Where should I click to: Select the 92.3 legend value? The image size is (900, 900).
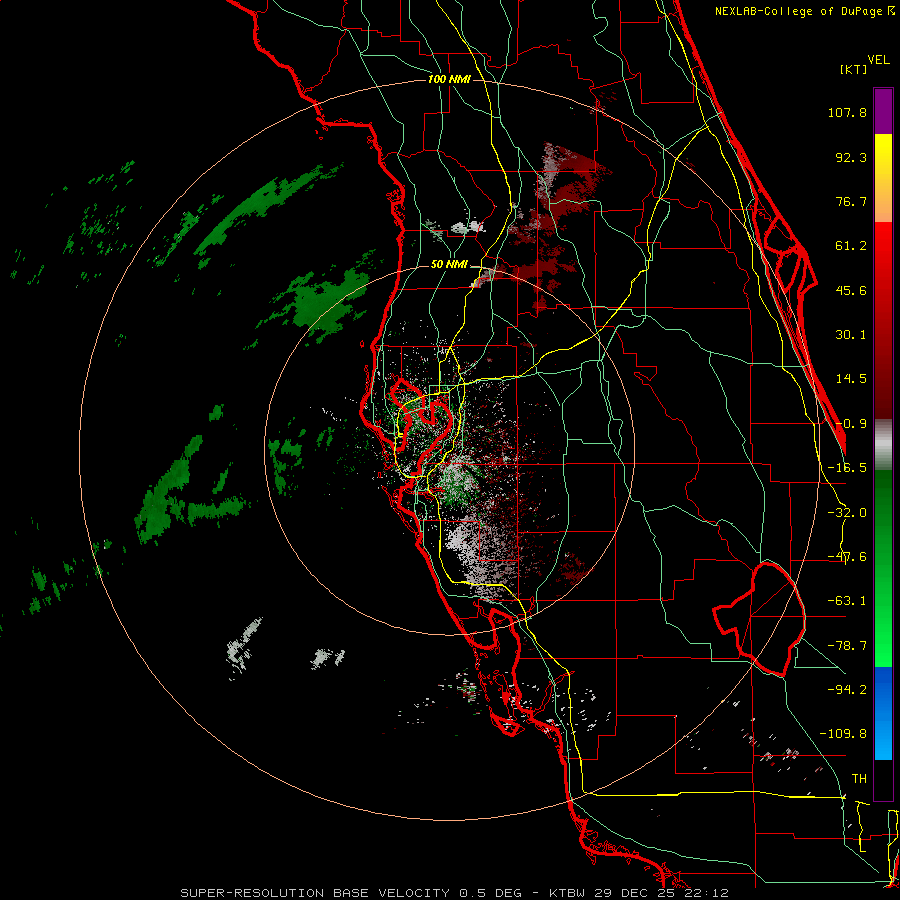click(x=851, y=157)
